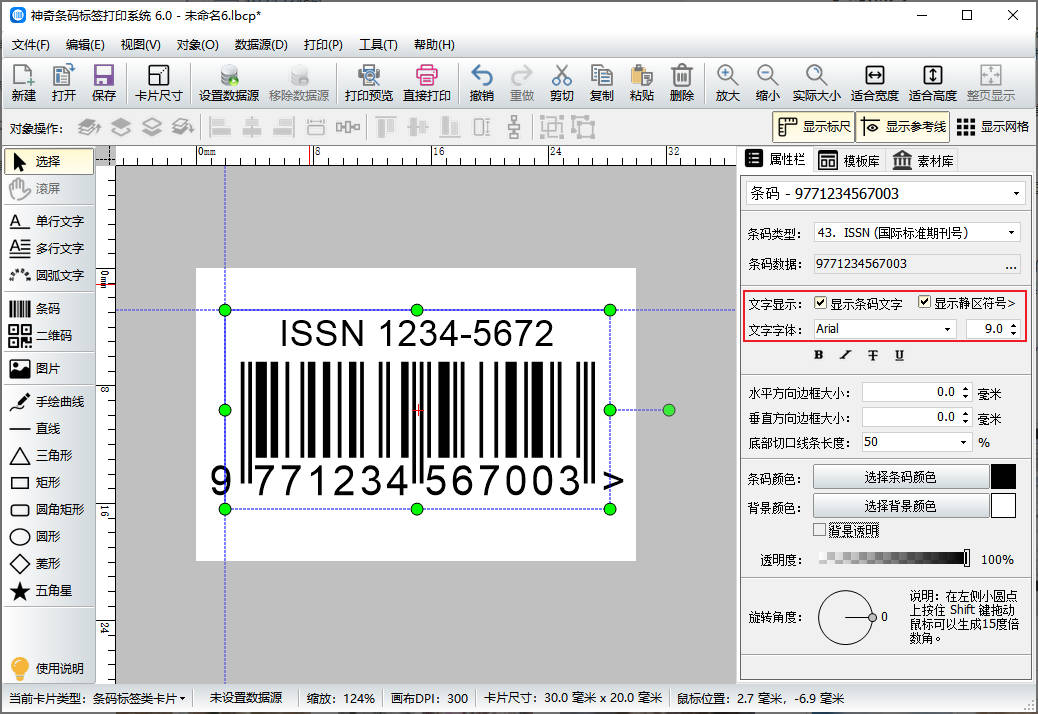Click 选择背景颜色 button
1038x714 pixels.
pyautogui.click(x=900, y=506)
